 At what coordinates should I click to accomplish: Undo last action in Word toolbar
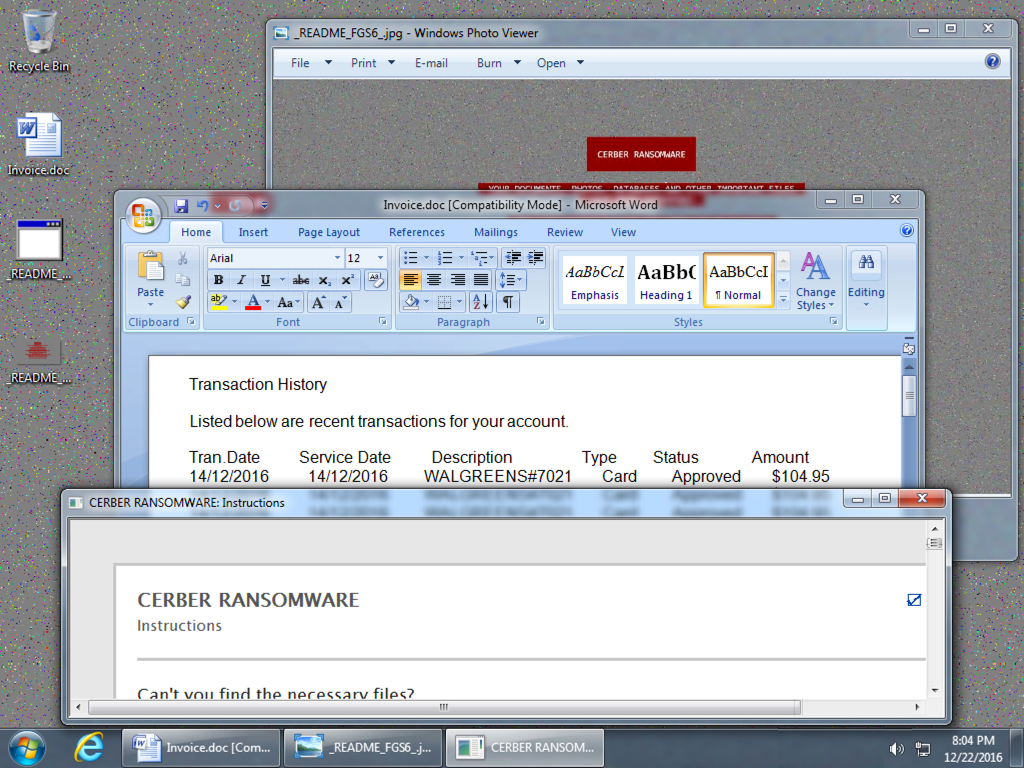click(x=202, y=206)
